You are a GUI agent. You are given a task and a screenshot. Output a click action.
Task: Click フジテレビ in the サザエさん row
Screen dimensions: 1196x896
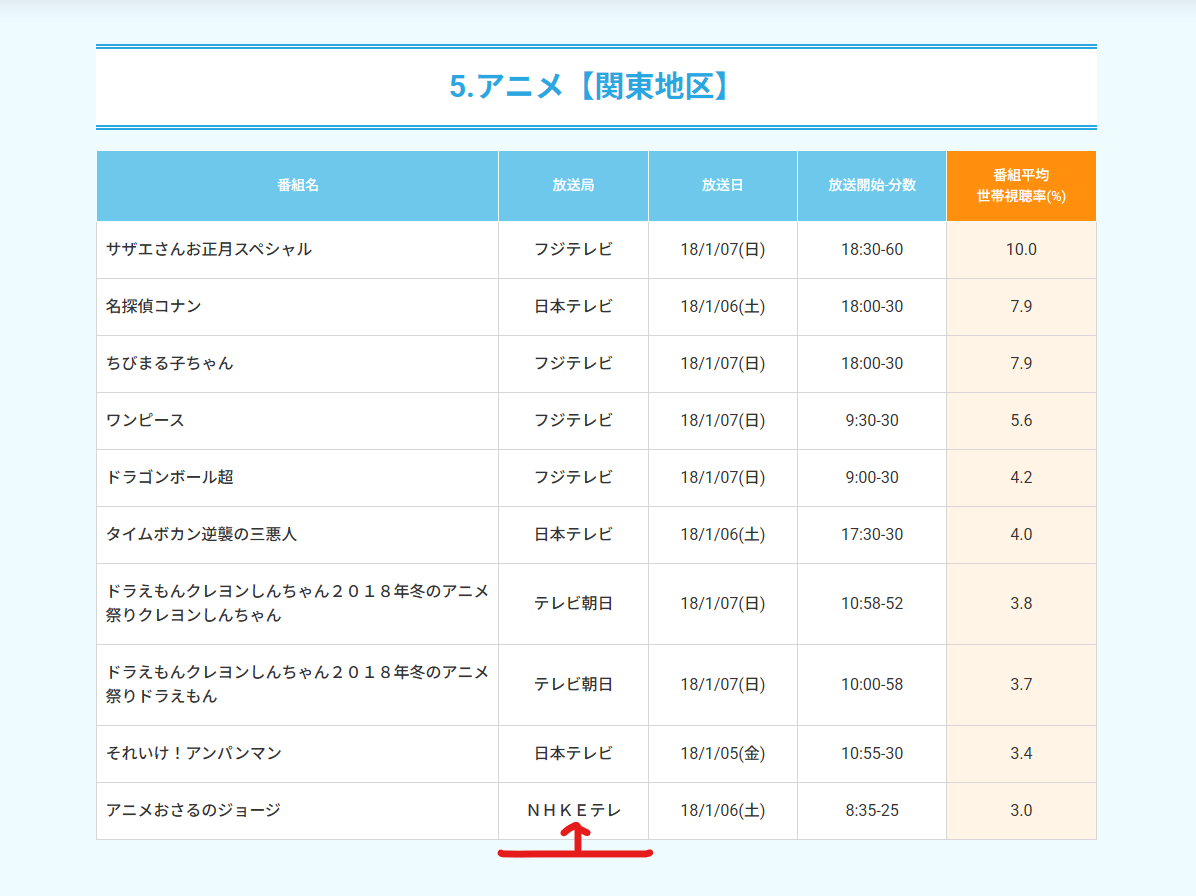(573, 249)
